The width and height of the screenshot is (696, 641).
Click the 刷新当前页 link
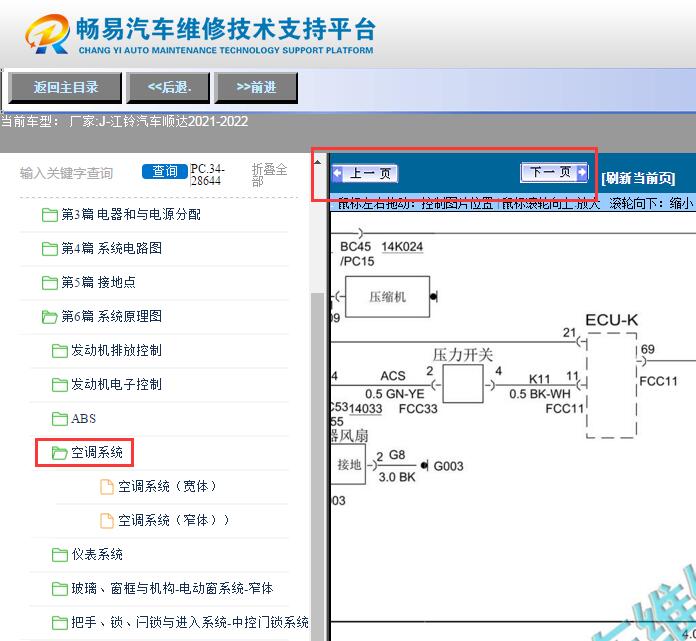(x=638, y=178)
